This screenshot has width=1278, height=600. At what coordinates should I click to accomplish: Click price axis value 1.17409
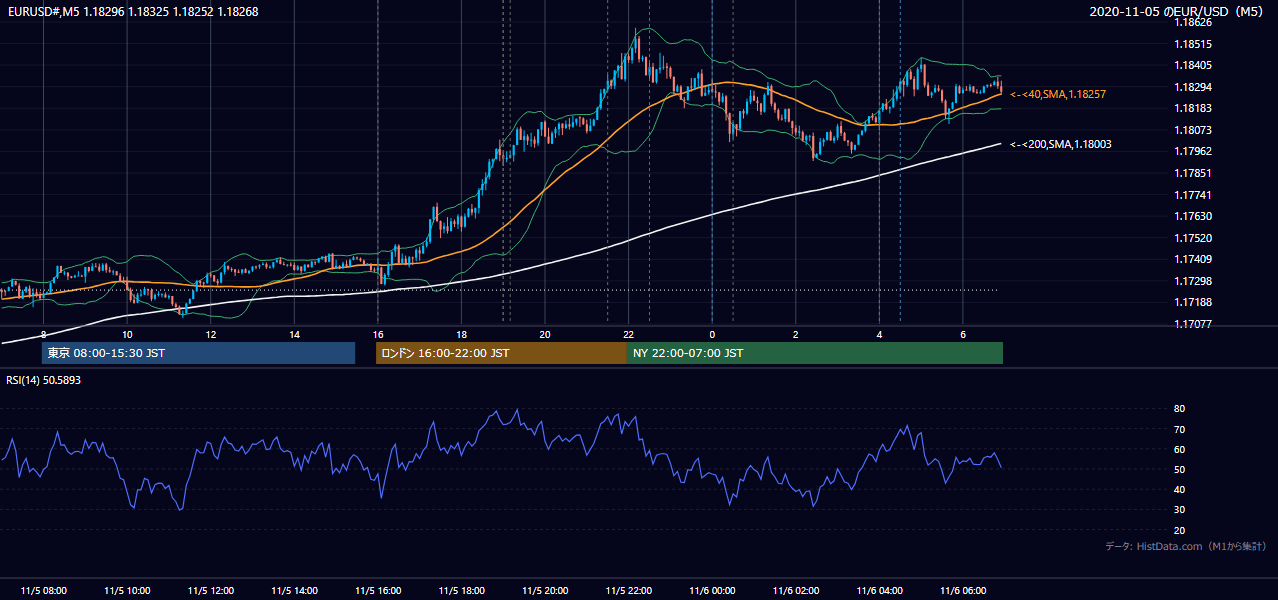point(1193,259)
